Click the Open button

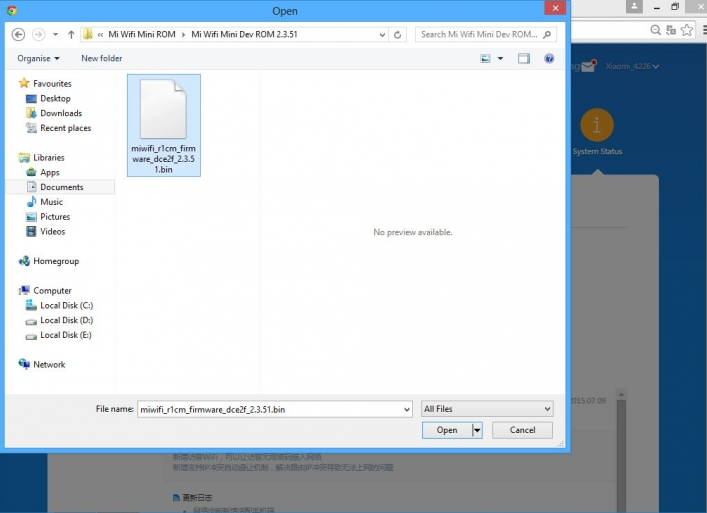click(x=447, y=430)
